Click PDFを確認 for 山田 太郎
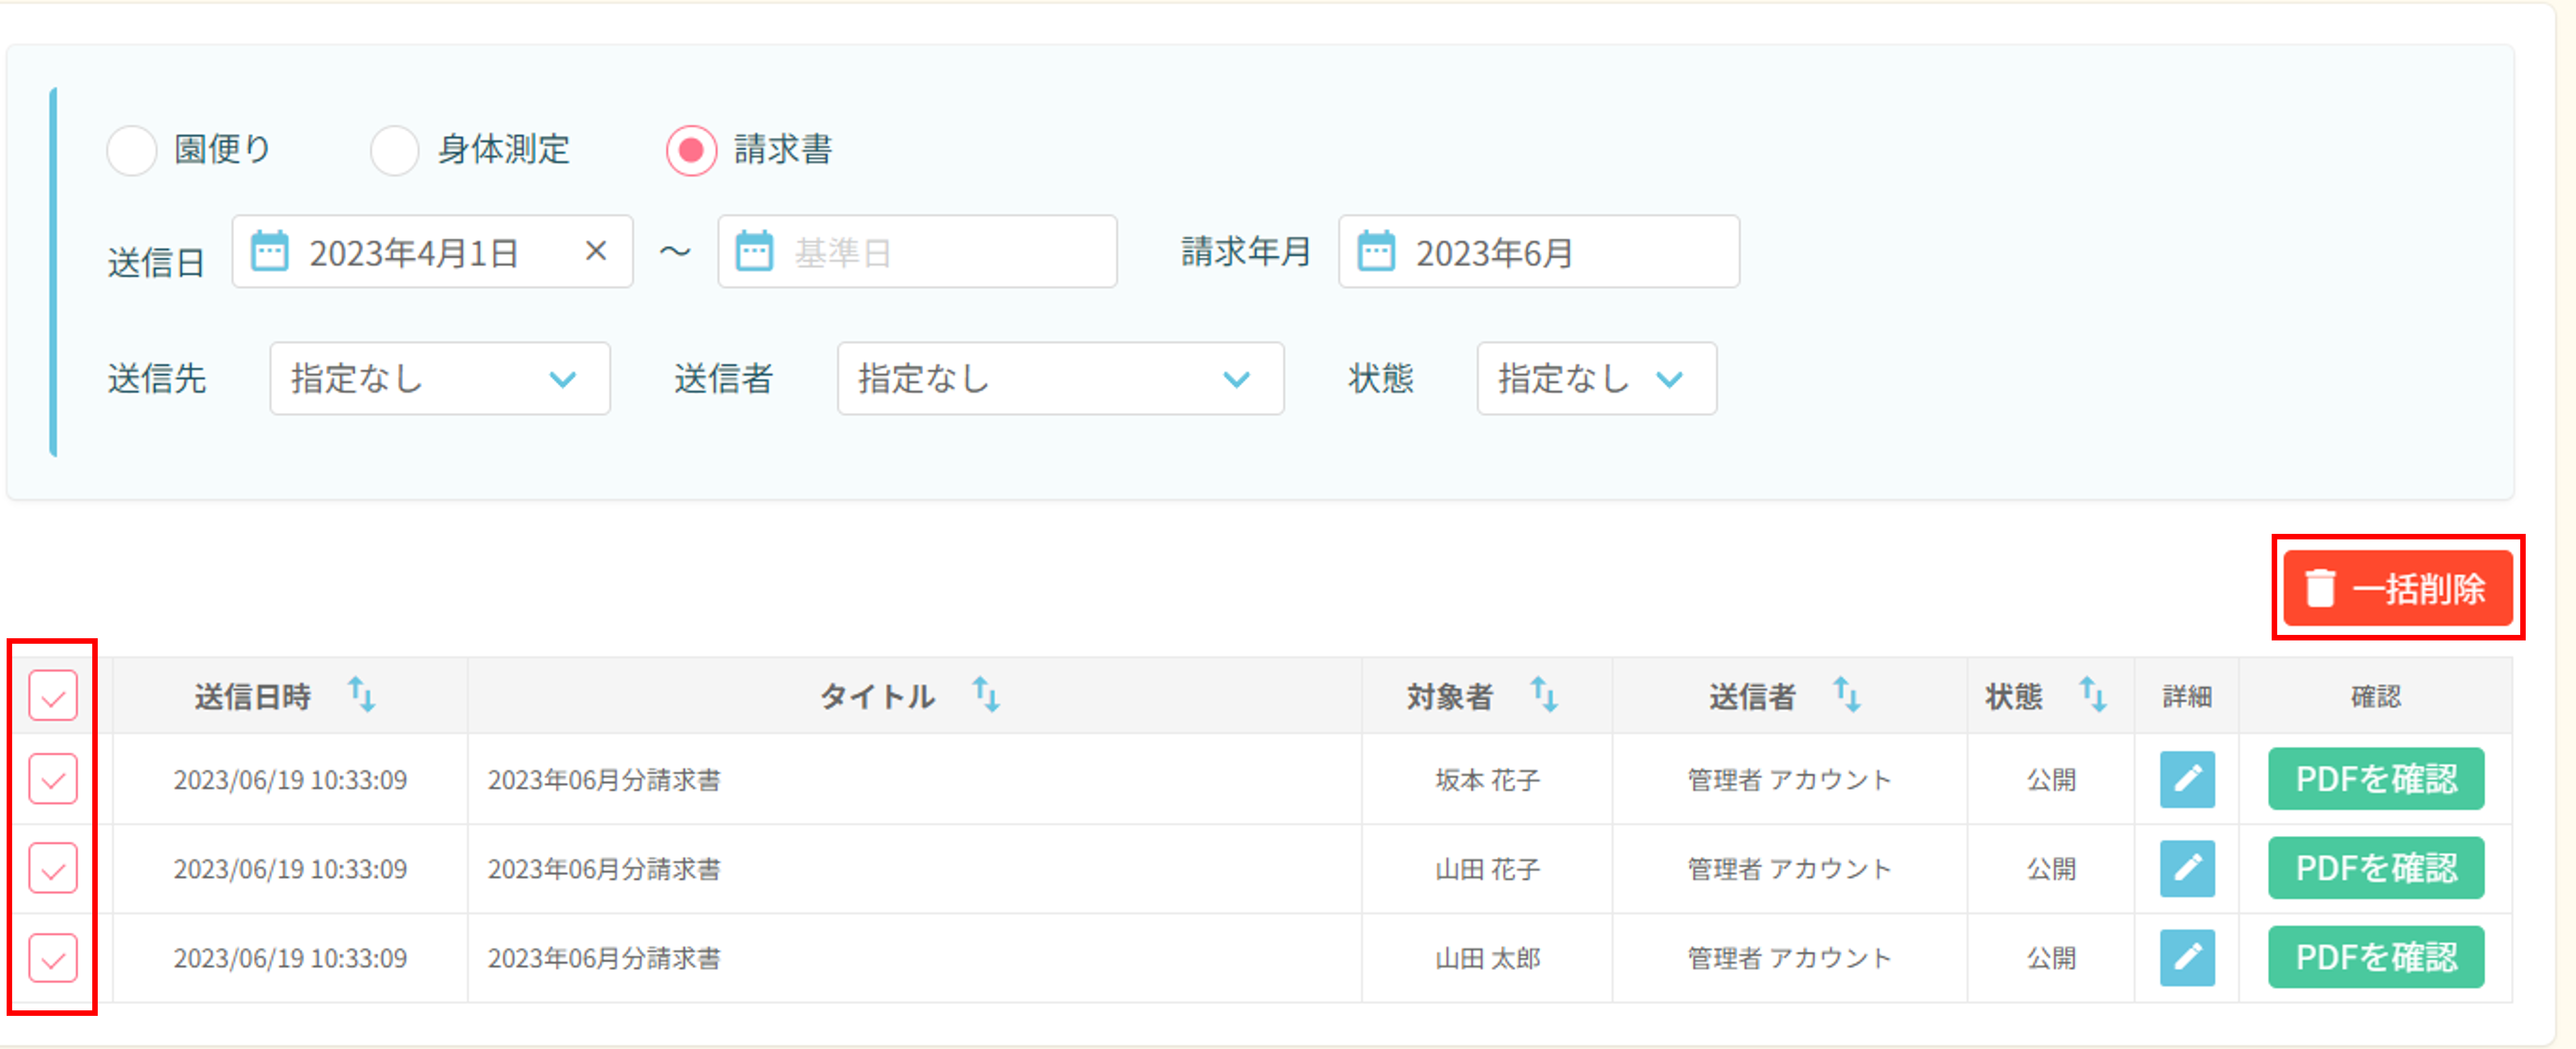2576x1049 pixels. pyautogui.click(x=2376, y=958)
